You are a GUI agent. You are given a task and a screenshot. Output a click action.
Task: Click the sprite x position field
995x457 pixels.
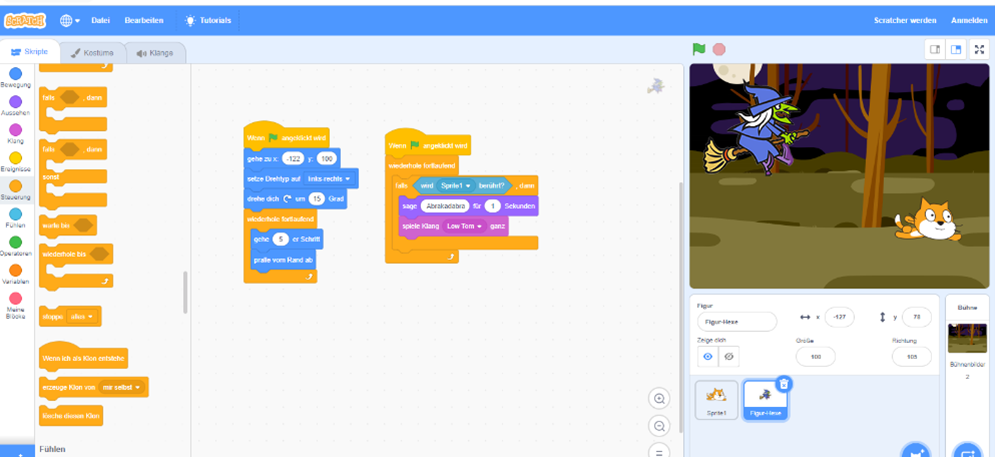(x=840, y=317)
